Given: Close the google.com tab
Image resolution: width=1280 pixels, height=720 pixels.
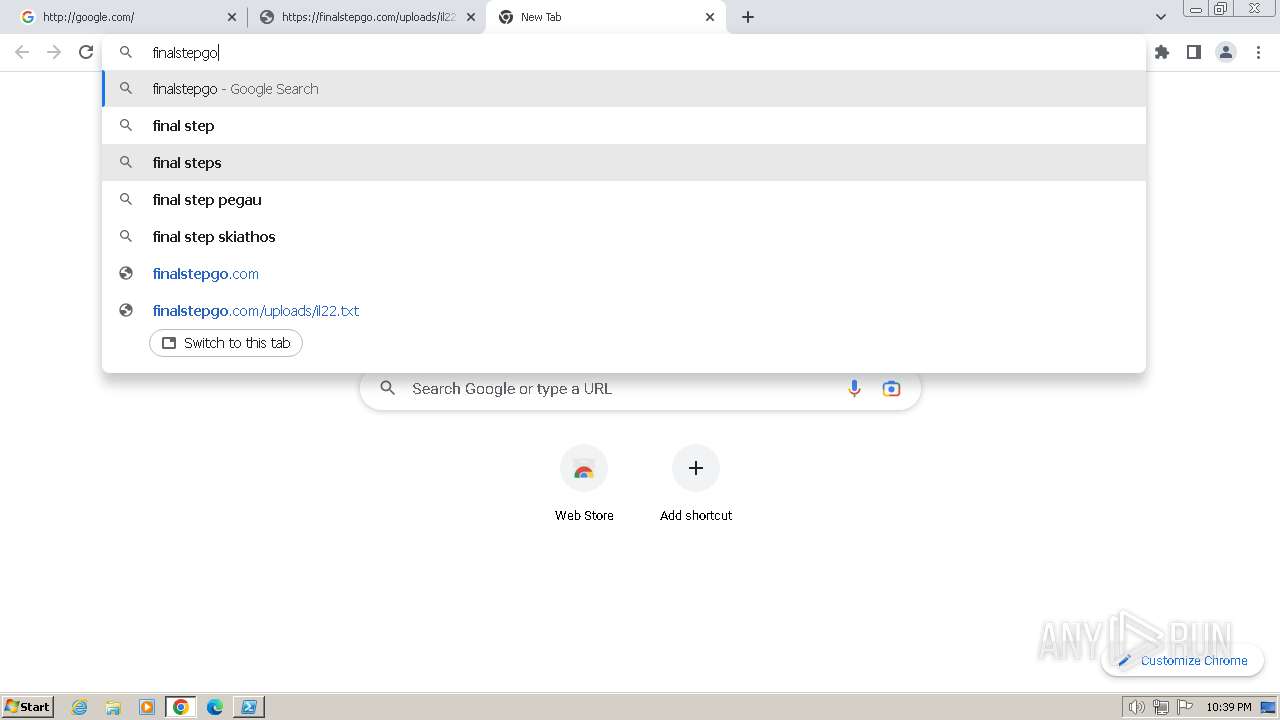Looking at the screenshot, I should pyautogui.click(x=232, y=17).
